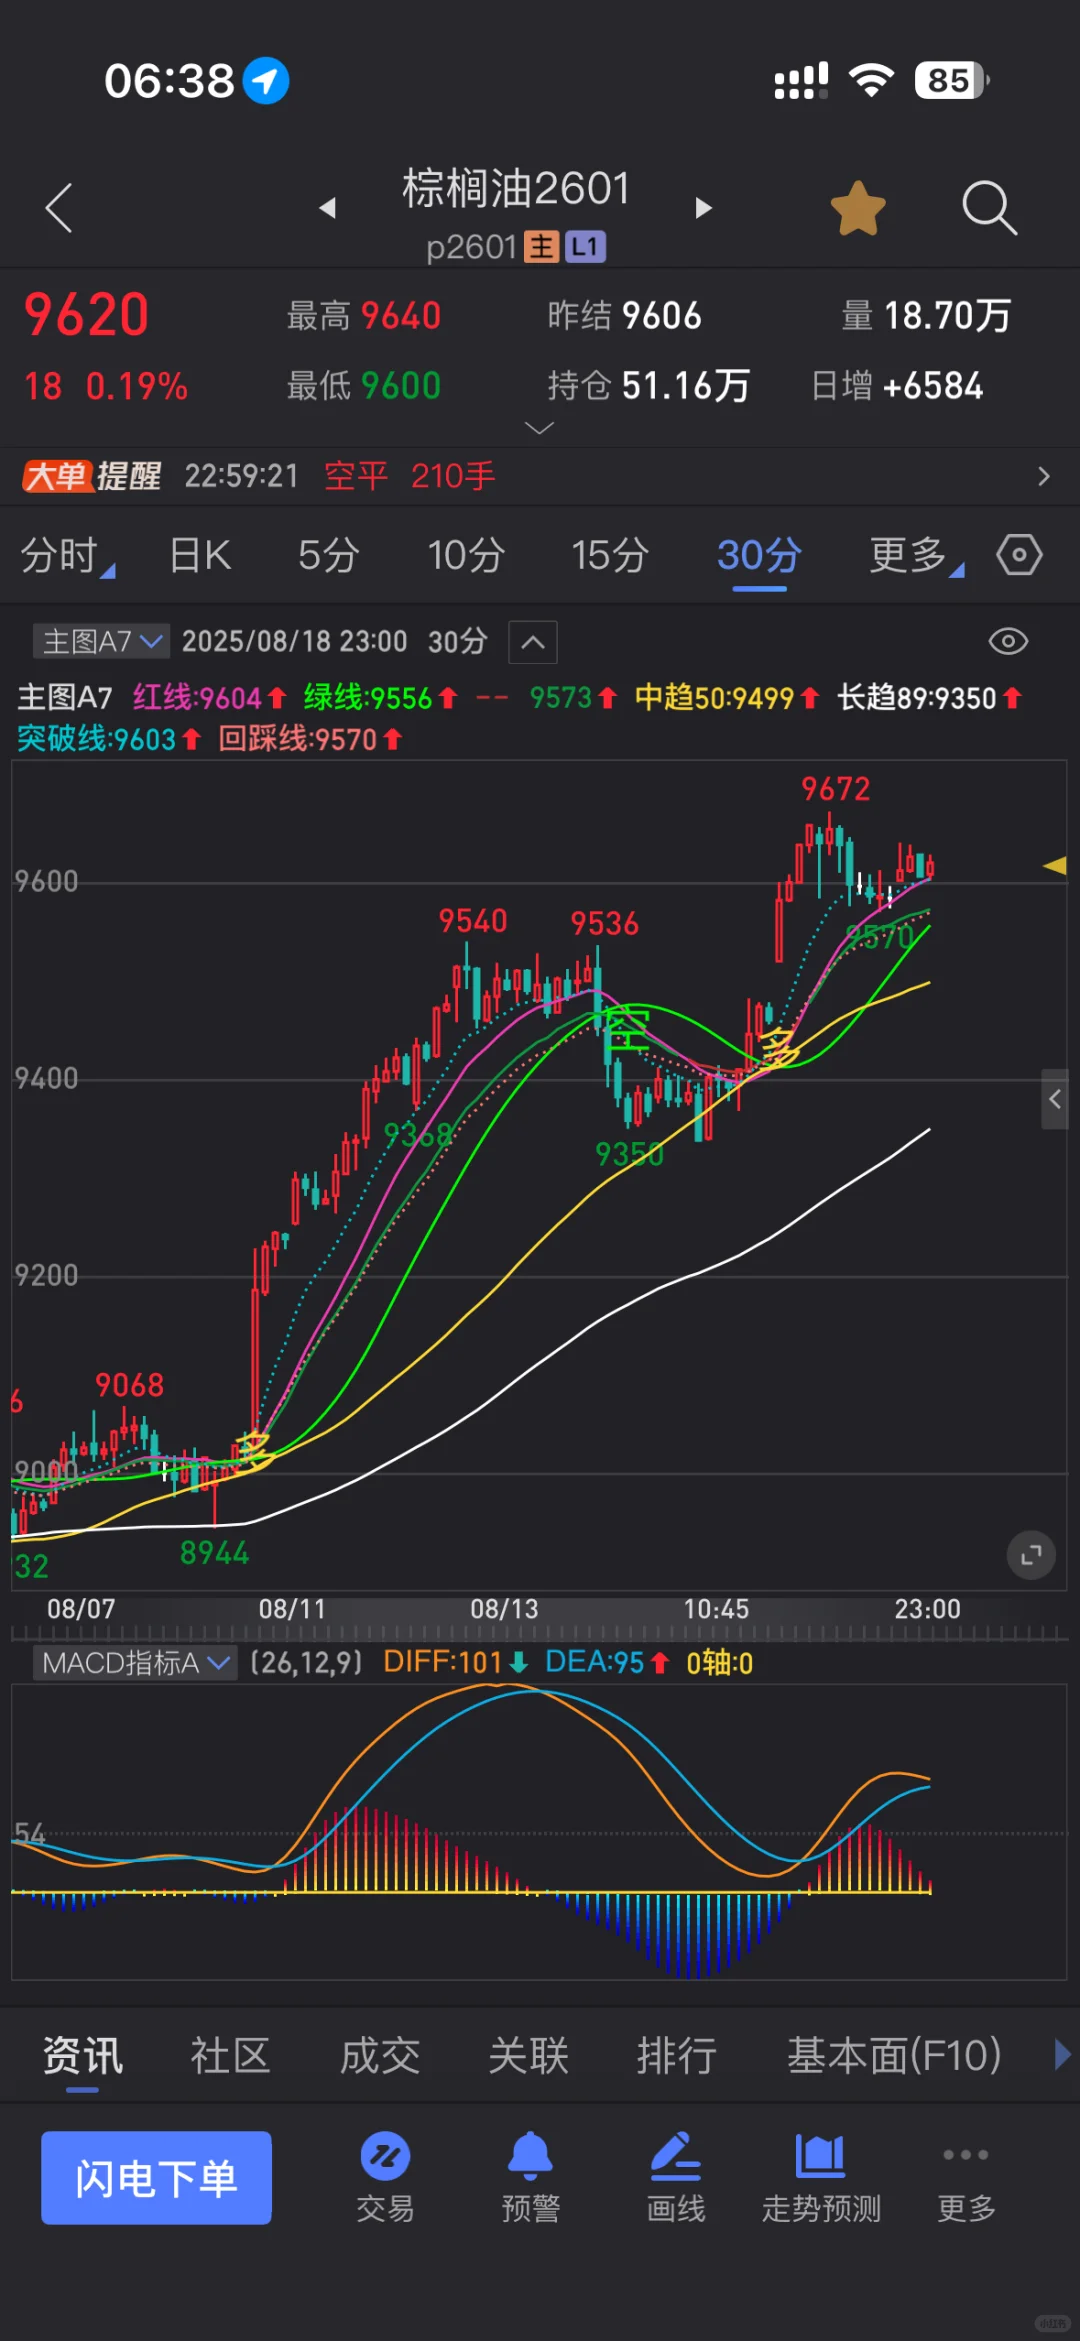Image resolution: width=1080 pixels, height=2341 pixels.
Task: Open the 关联 tab
Action: point(529,2056)
